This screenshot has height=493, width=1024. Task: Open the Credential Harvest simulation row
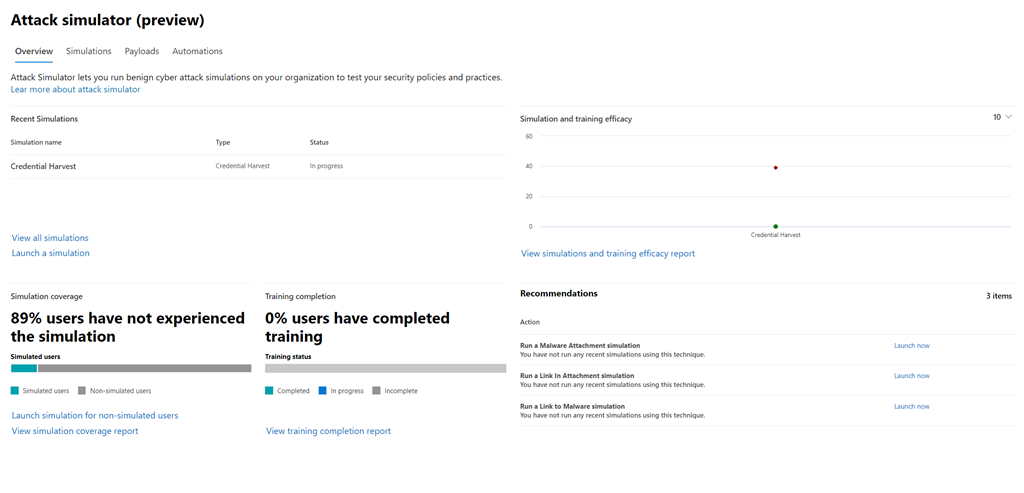click(43, 166)
